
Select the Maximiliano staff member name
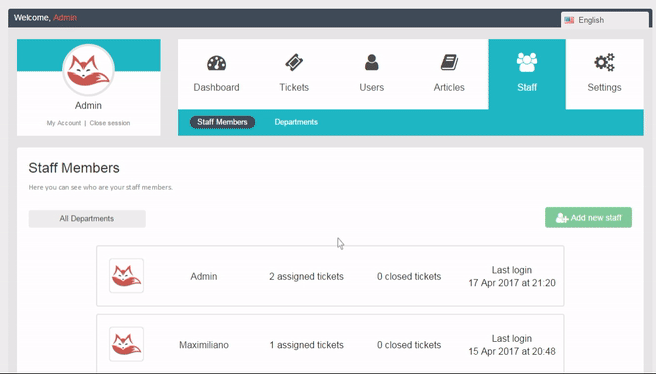click(x=204, y=345)
